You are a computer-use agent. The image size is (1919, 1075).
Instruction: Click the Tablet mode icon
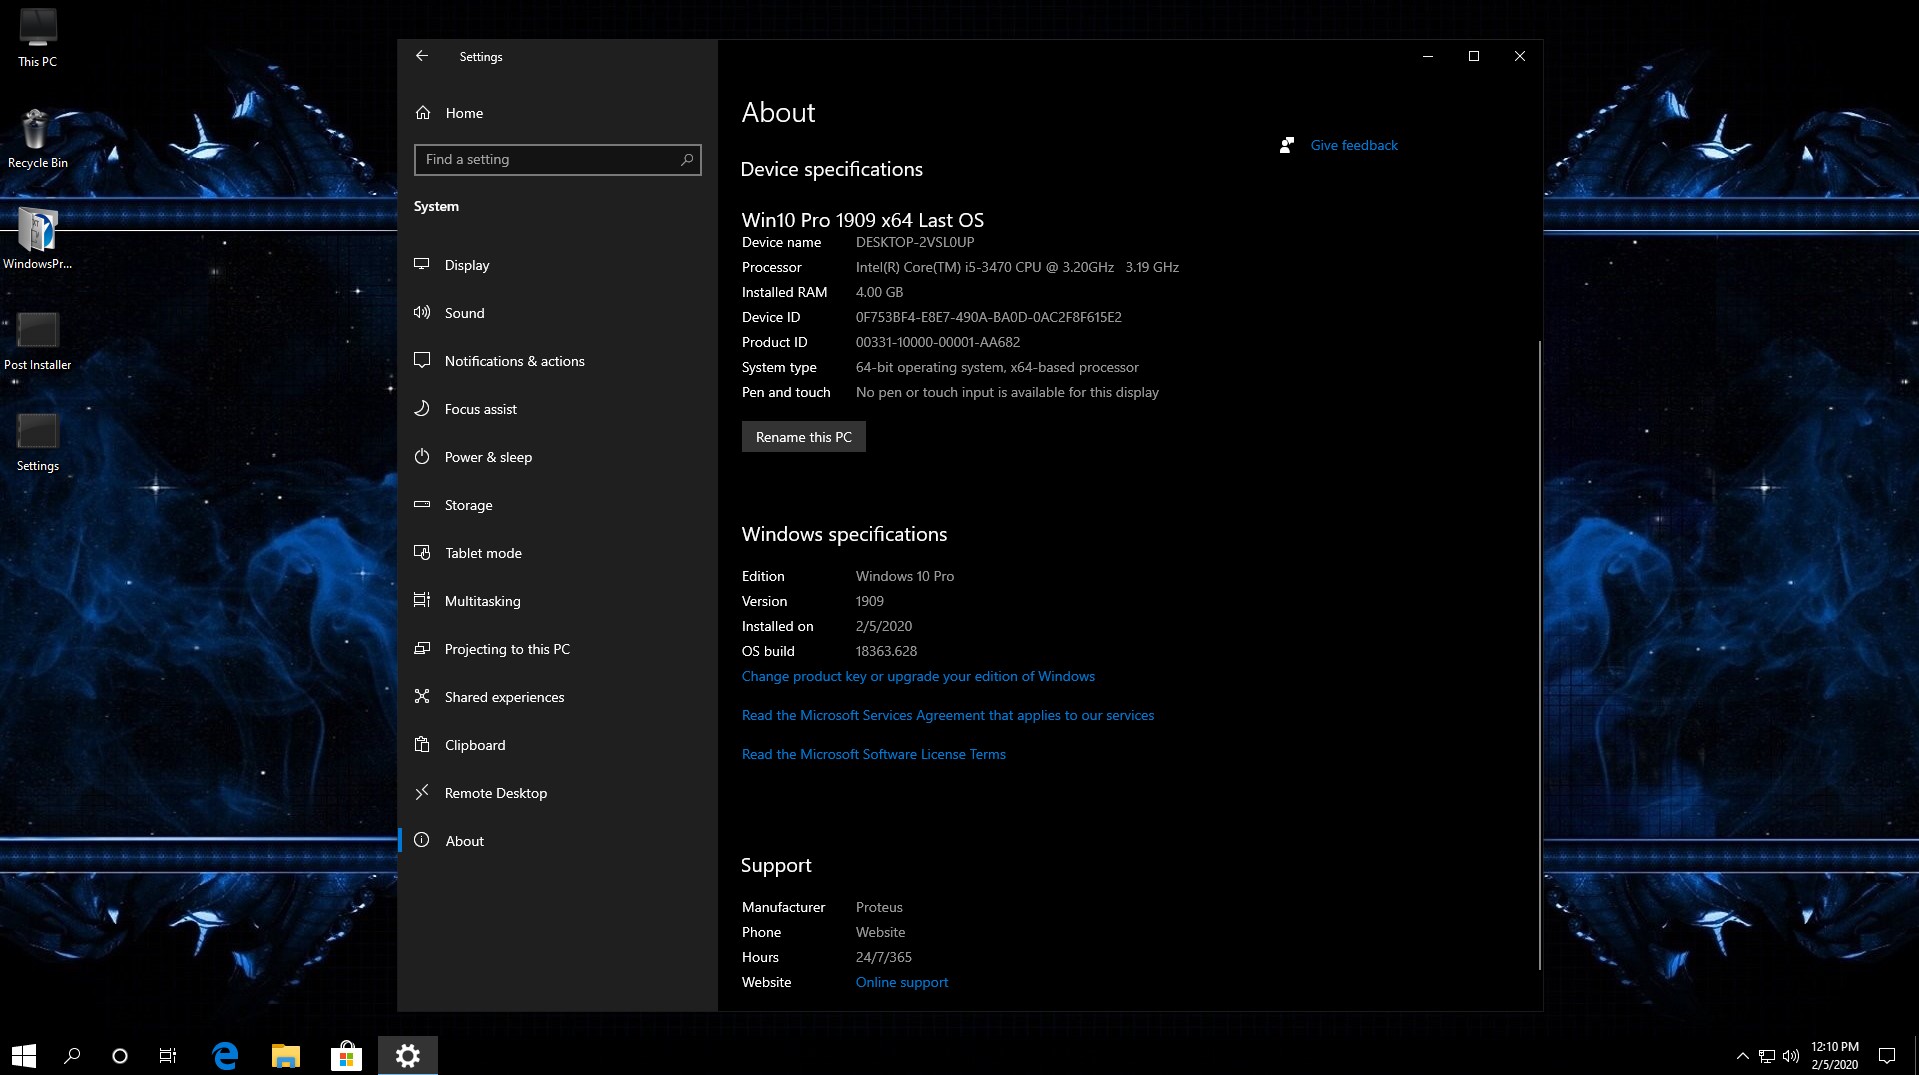click(x=422, y=552)
